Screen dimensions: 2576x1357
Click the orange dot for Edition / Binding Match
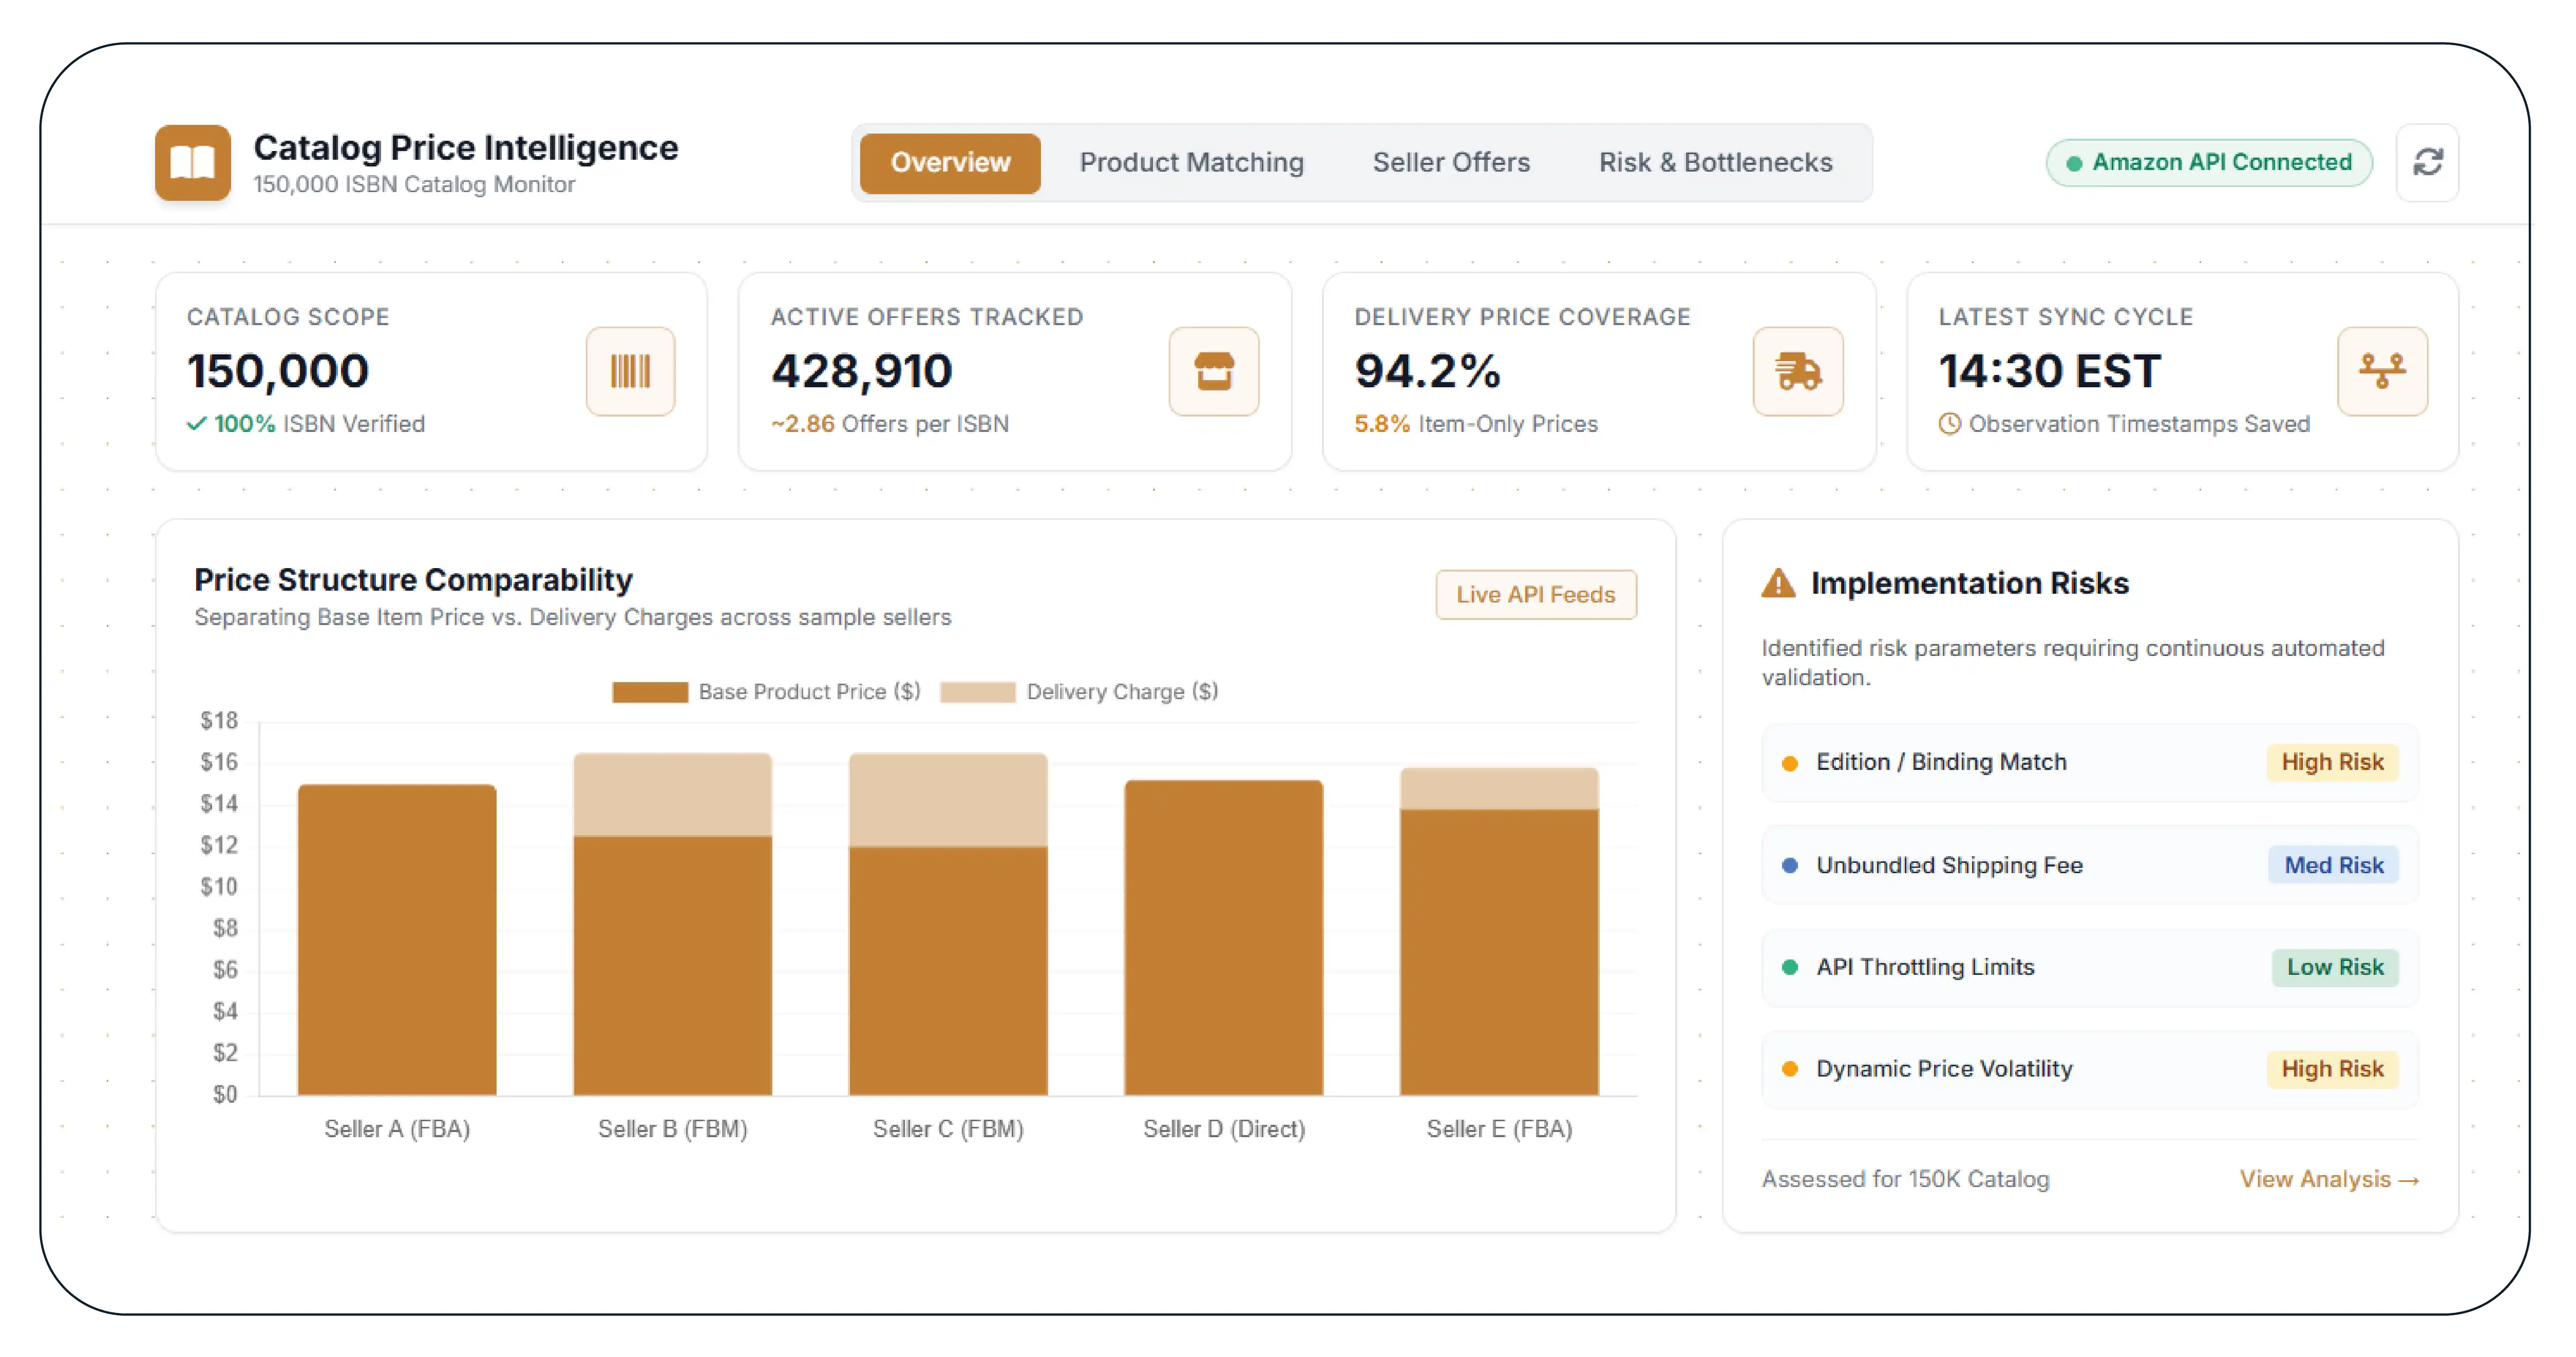pyautogui.click(x=1790, y=763)
